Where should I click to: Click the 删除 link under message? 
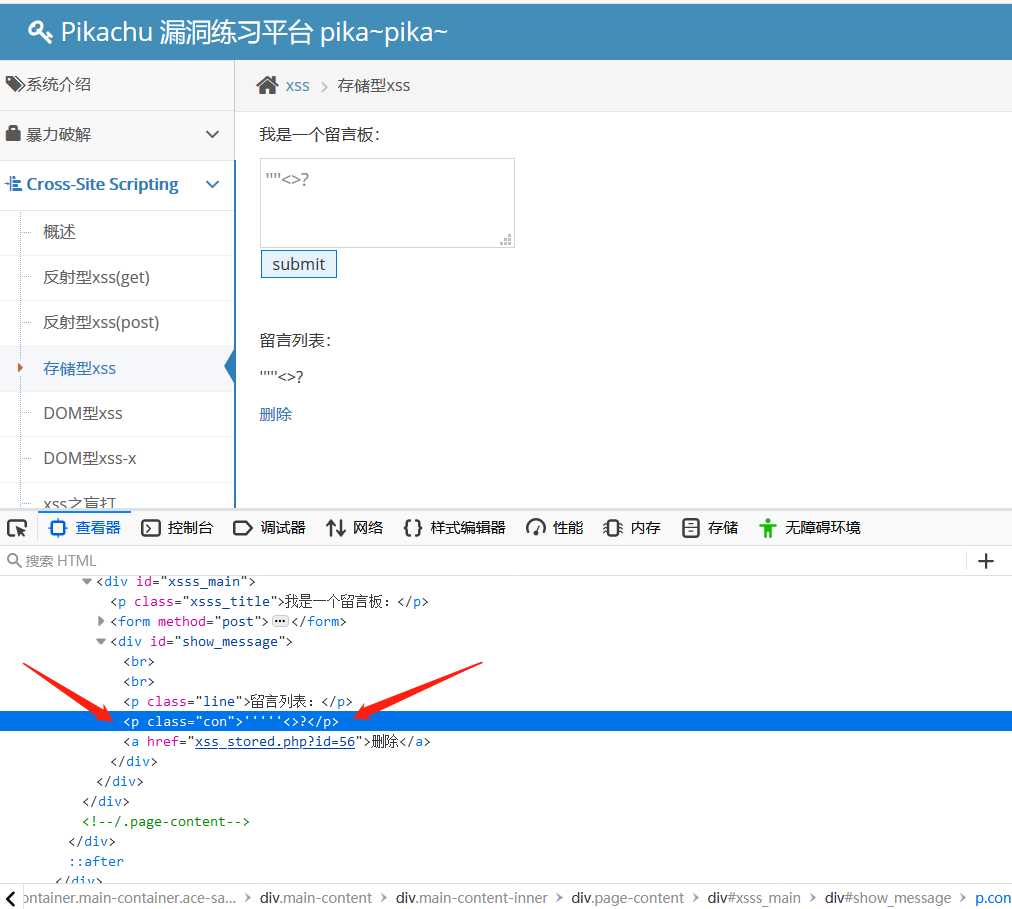(x=276, y=414)
